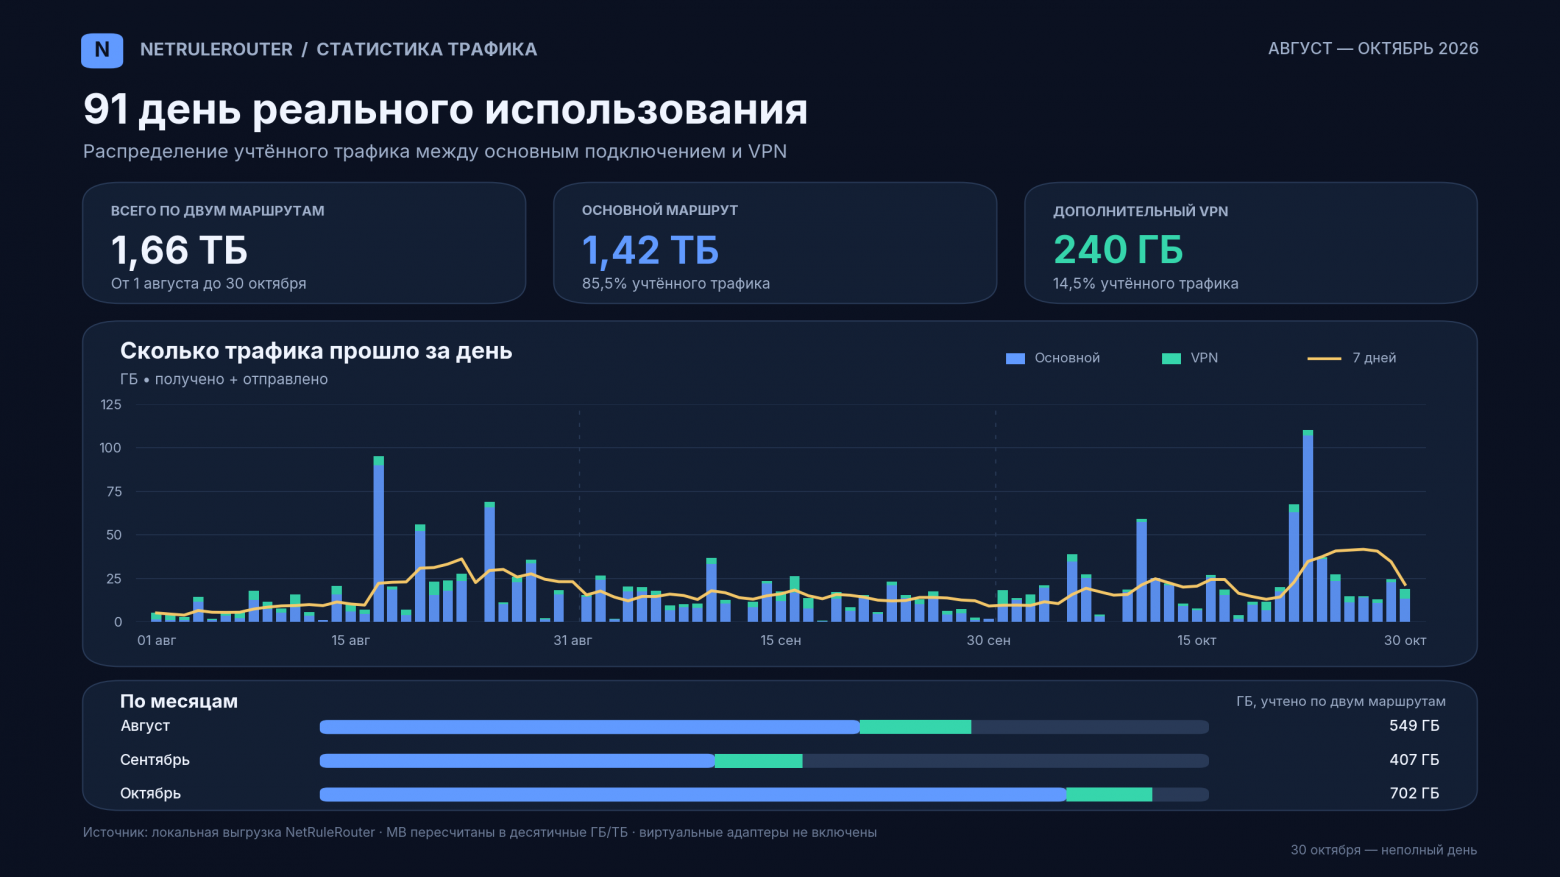Click the 1,42 ТБ value
Screen dimensions: 1560x877
pos(650,250)
